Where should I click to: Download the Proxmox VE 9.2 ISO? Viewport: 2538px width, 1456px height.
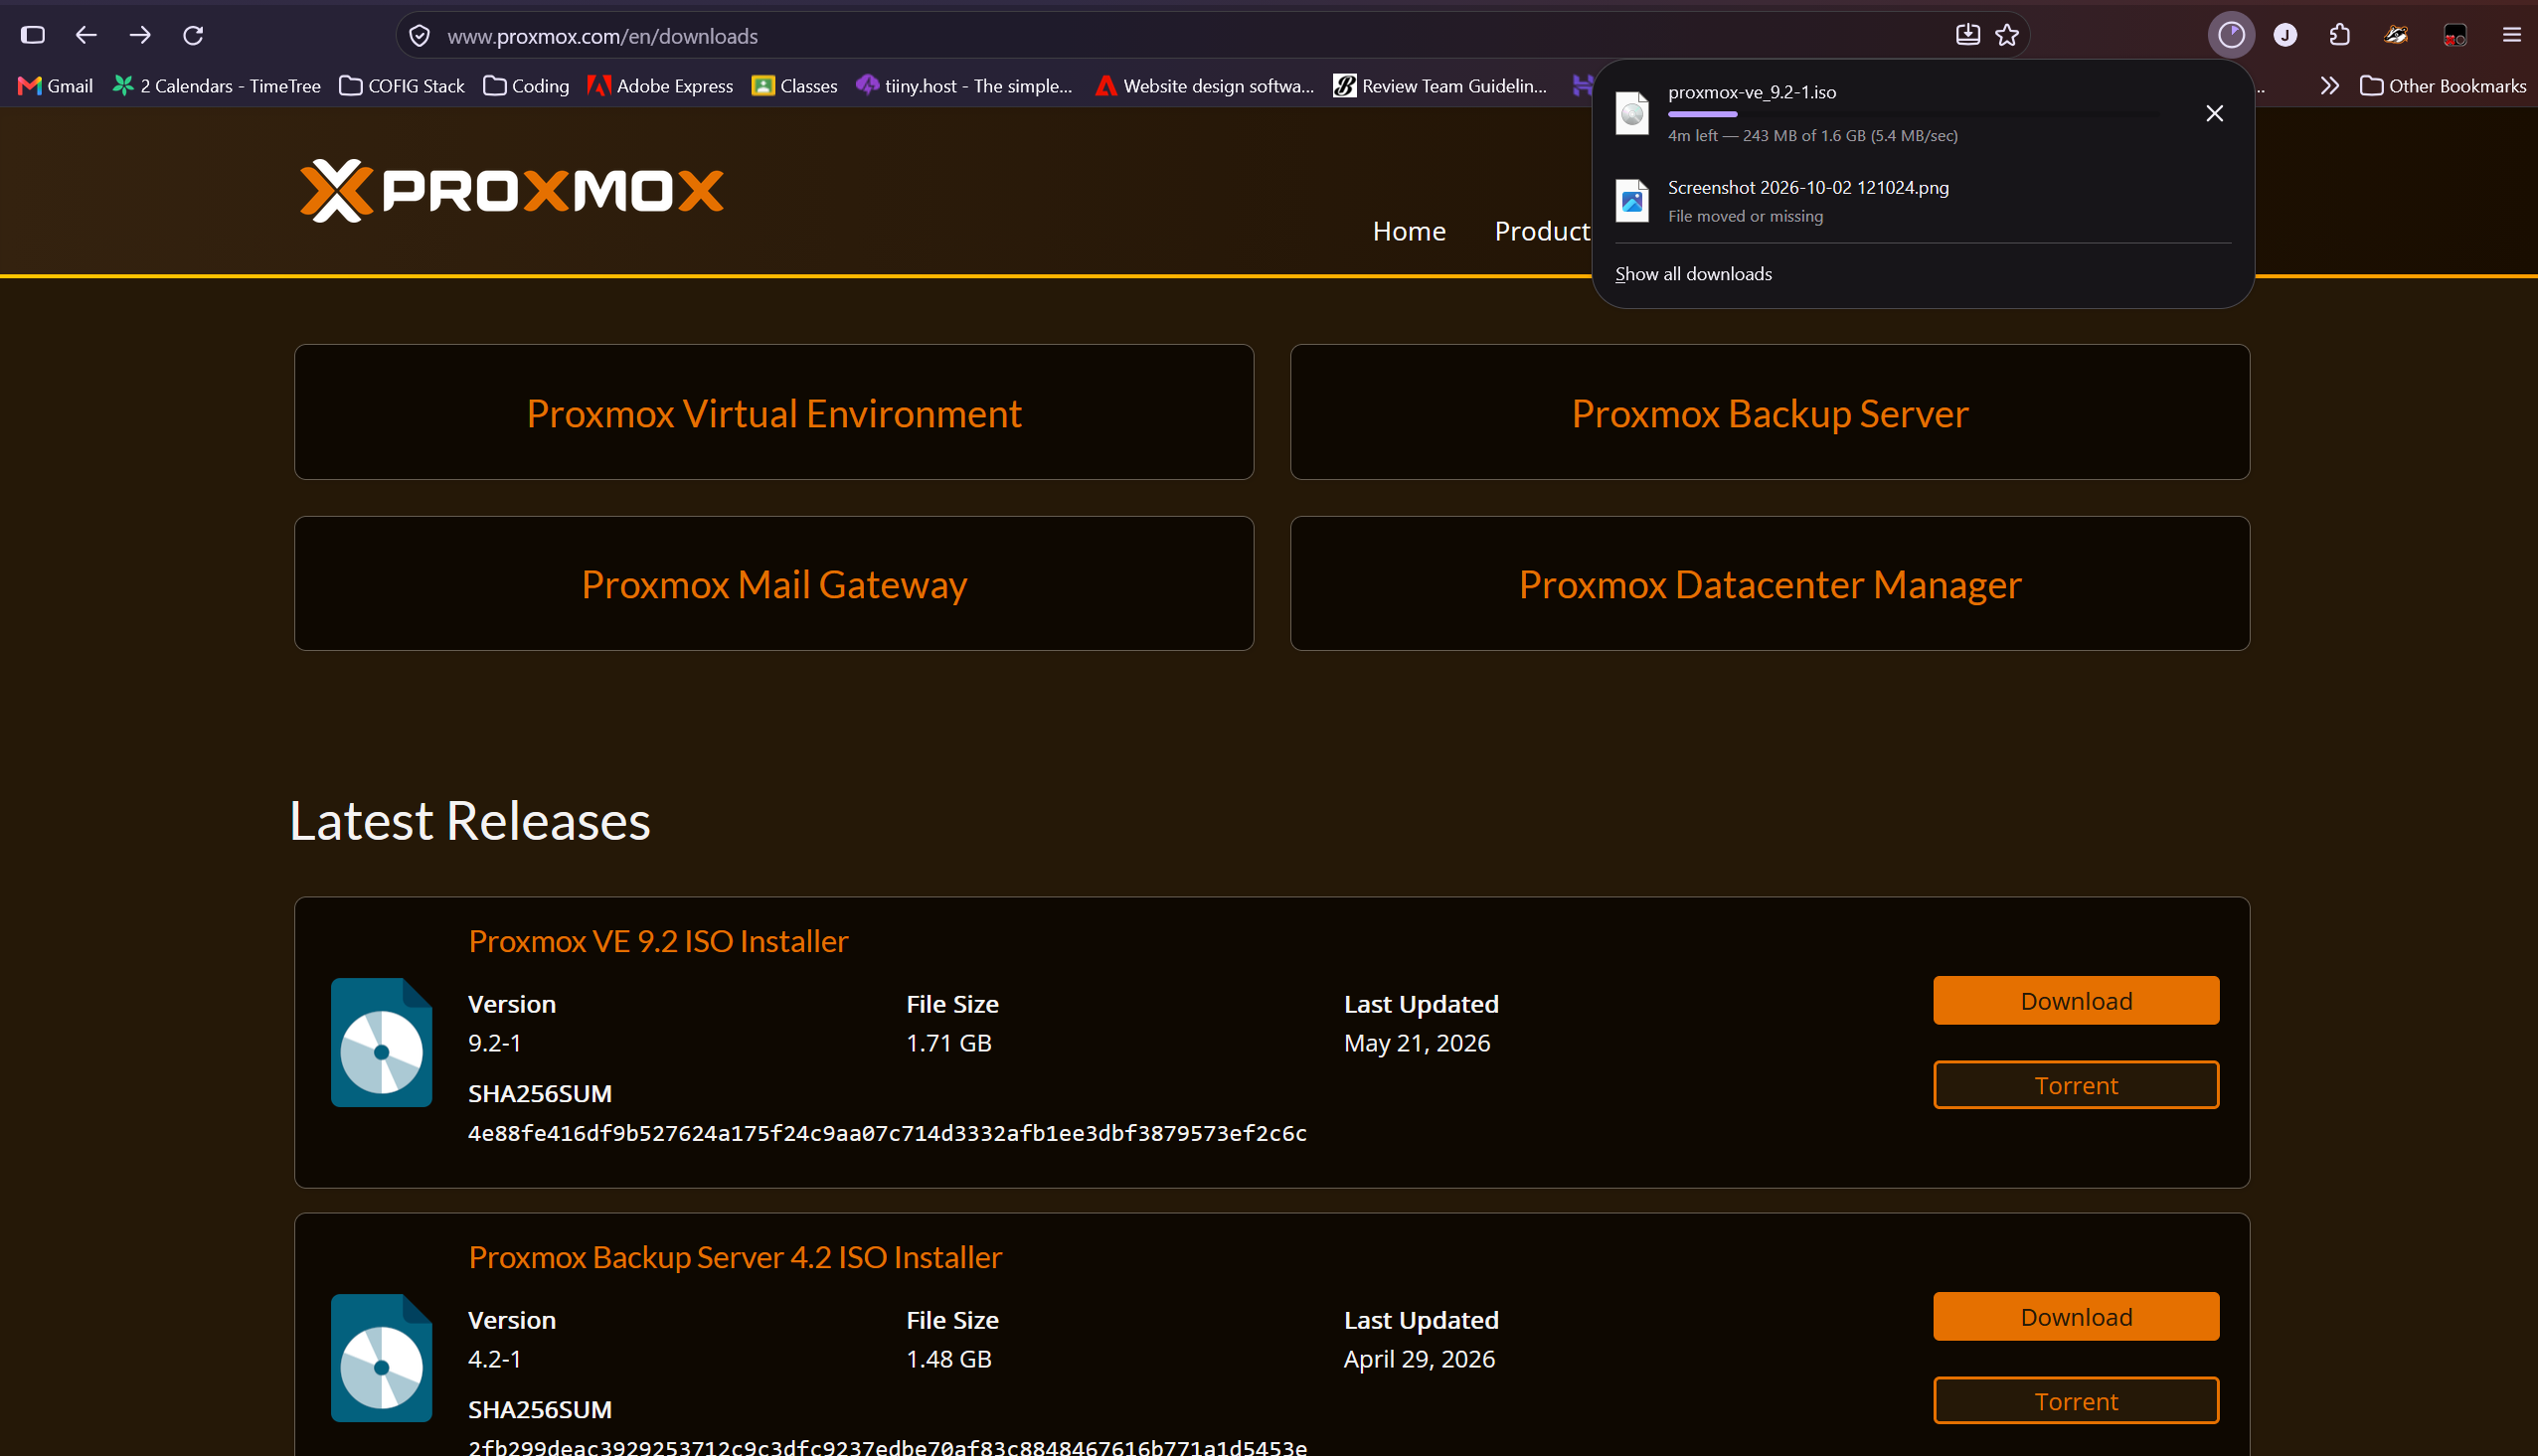[x=2076, y=1000]
